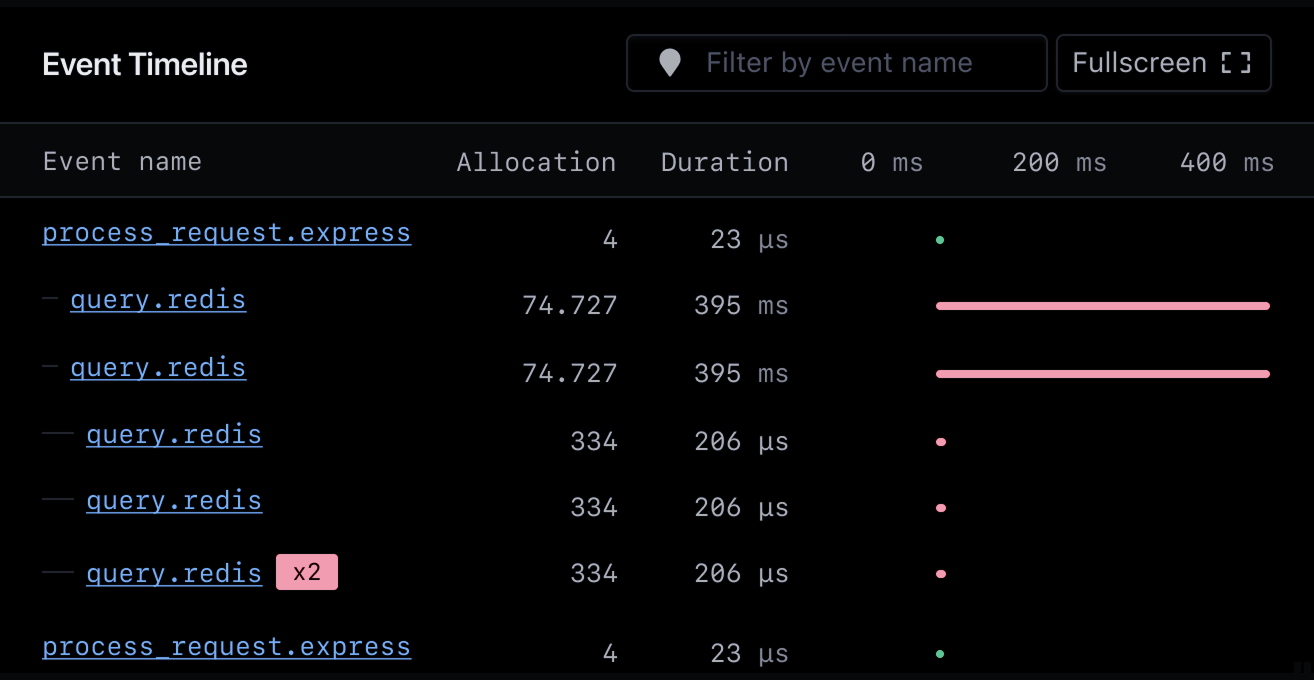Sort by the Allocation column header
The width and height of the screenshot is (1314, 680).
[x=536, y=162]
